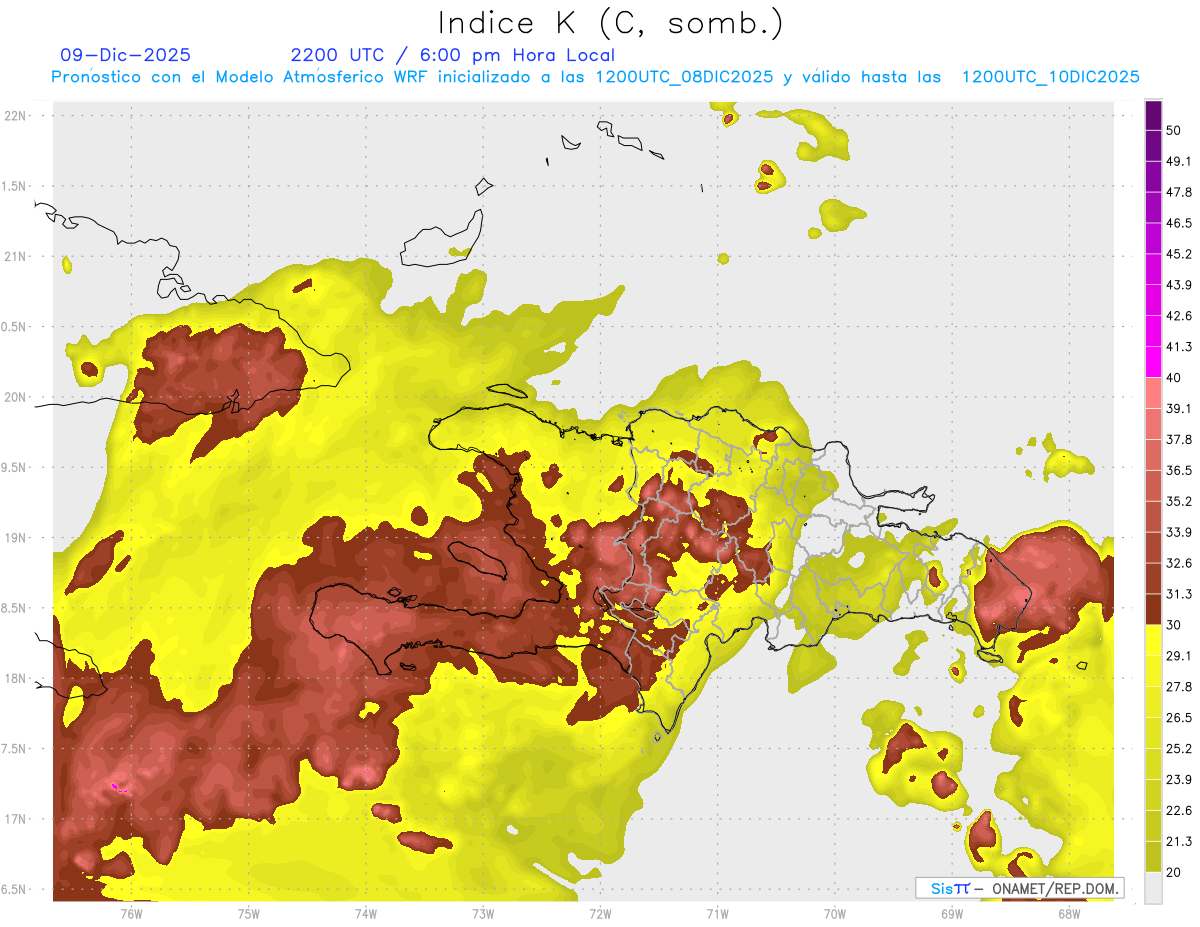
Task: Click the dark purple swatch beside 50
Action: click(1153, 116)
